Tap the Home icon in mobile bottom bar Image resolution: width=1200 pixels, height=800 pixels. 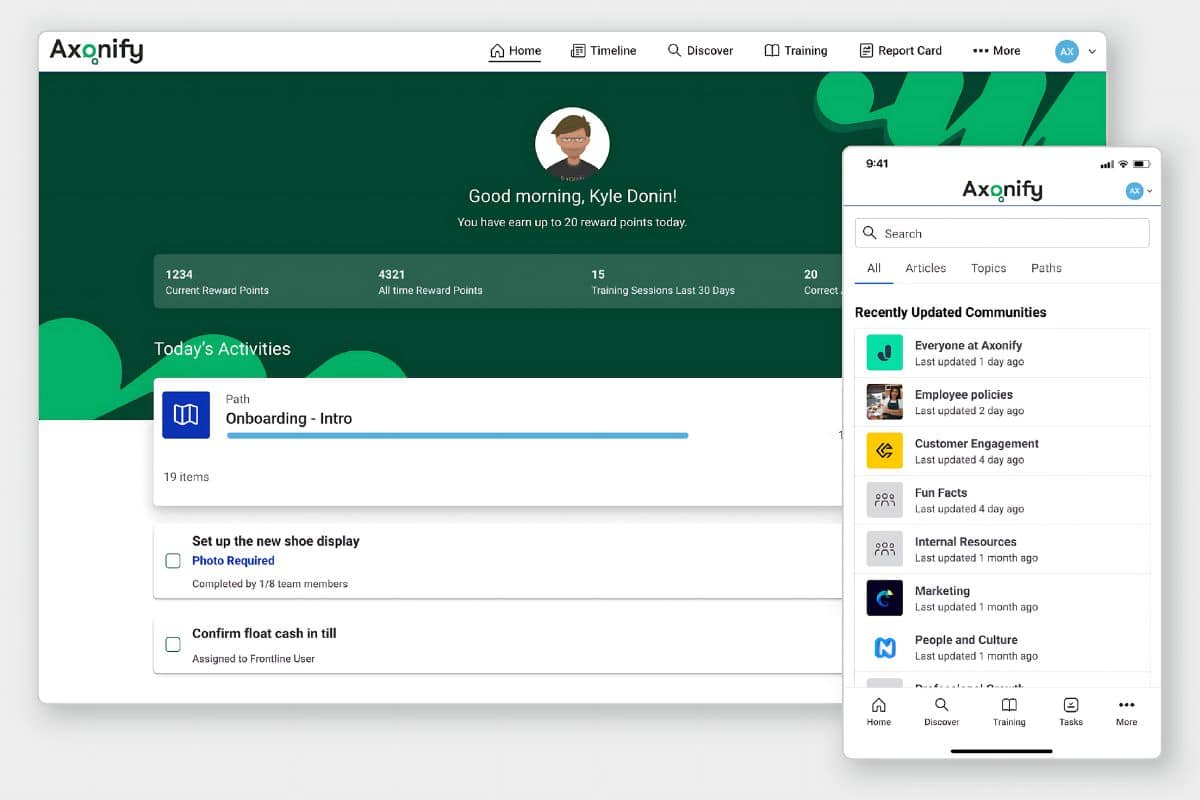coord(879,705)
